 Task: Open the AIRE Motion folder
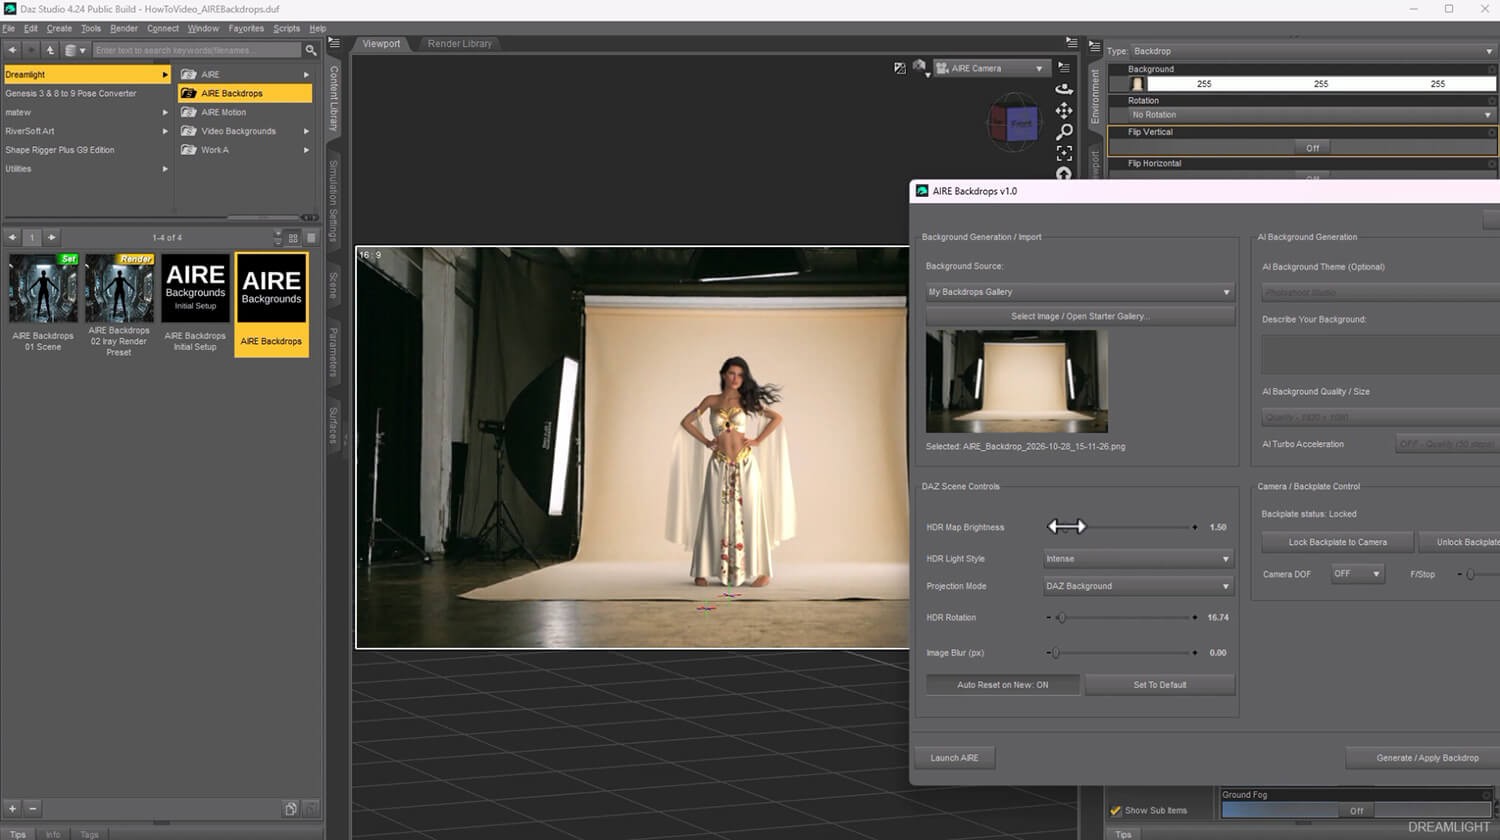(245, 112)
